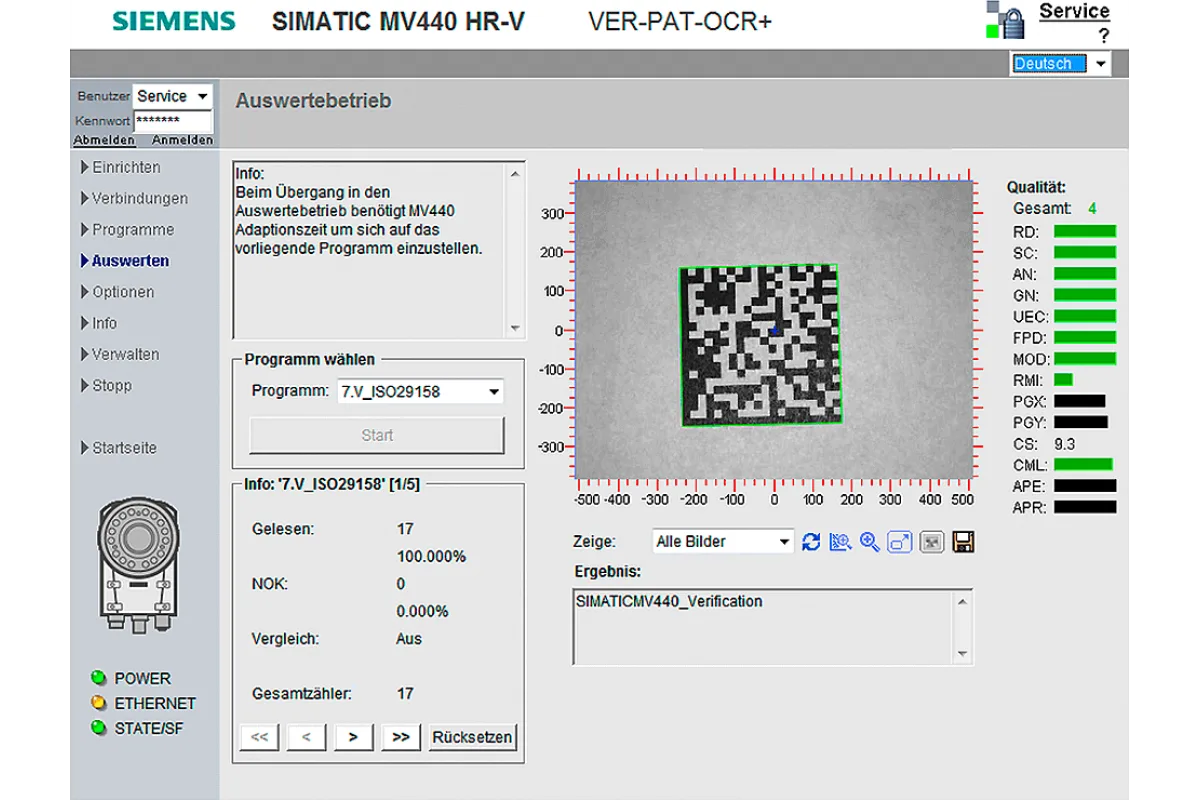Click the Rücksetzen button
The image size is (1200, 800).
coord(472,738)
